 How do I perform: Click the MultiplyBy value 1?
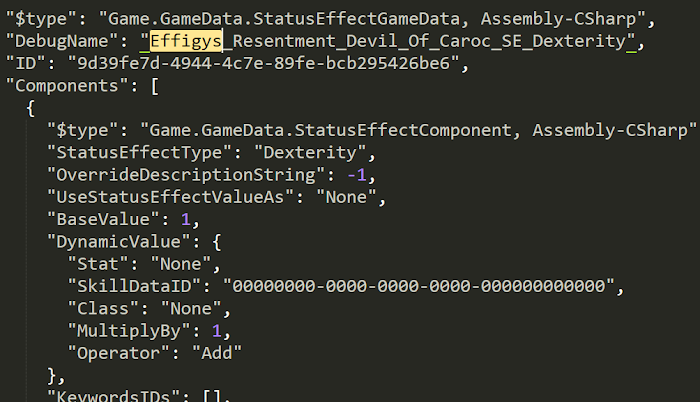(x=217, y=331)
